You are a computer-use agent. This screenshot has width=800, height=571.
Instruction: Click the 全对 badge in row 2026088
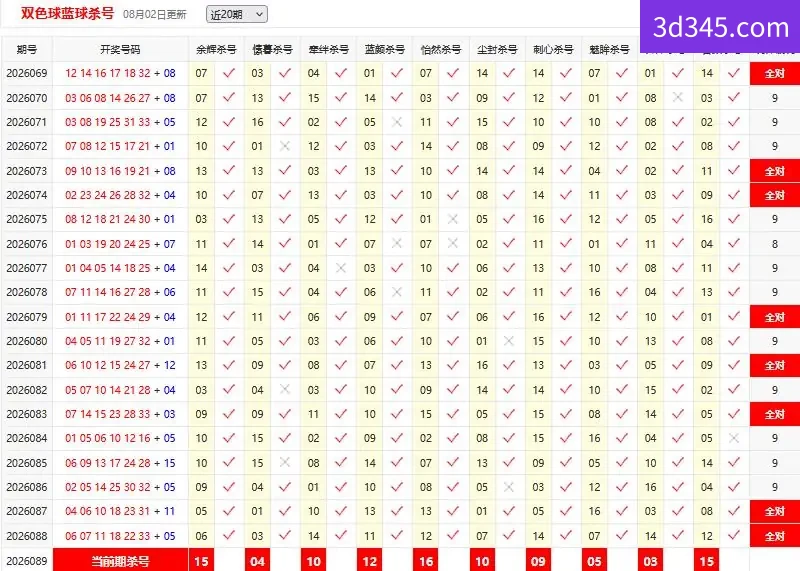pos(774,536)
